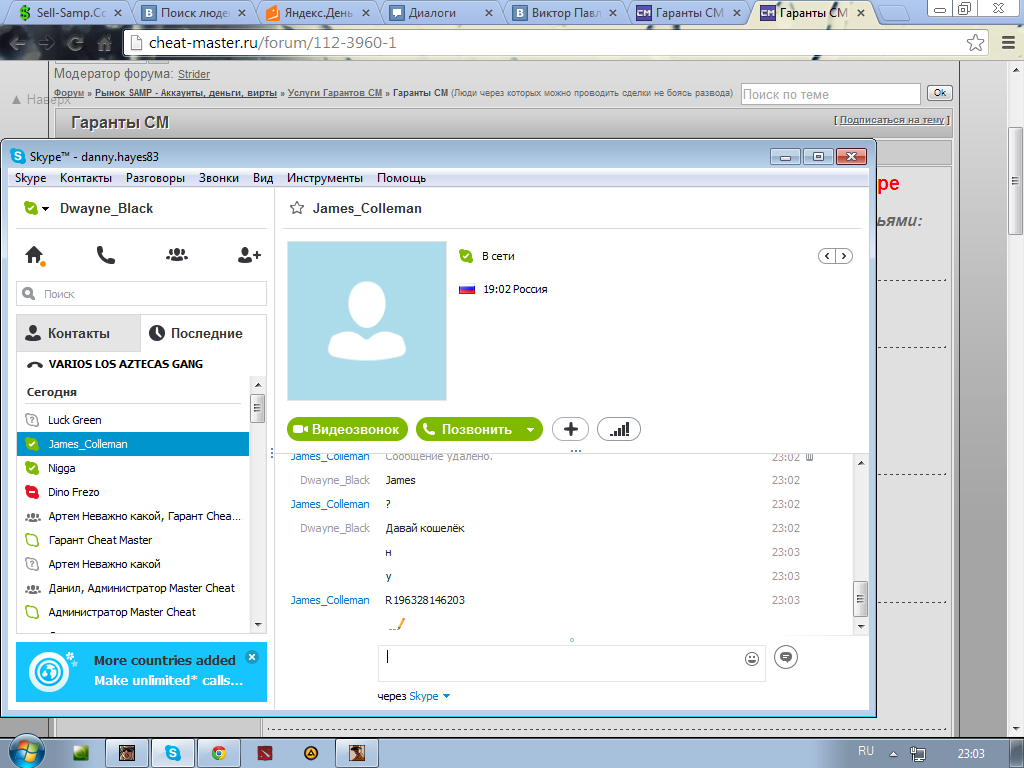Select contact James_Colleman in list

[133, 444]
